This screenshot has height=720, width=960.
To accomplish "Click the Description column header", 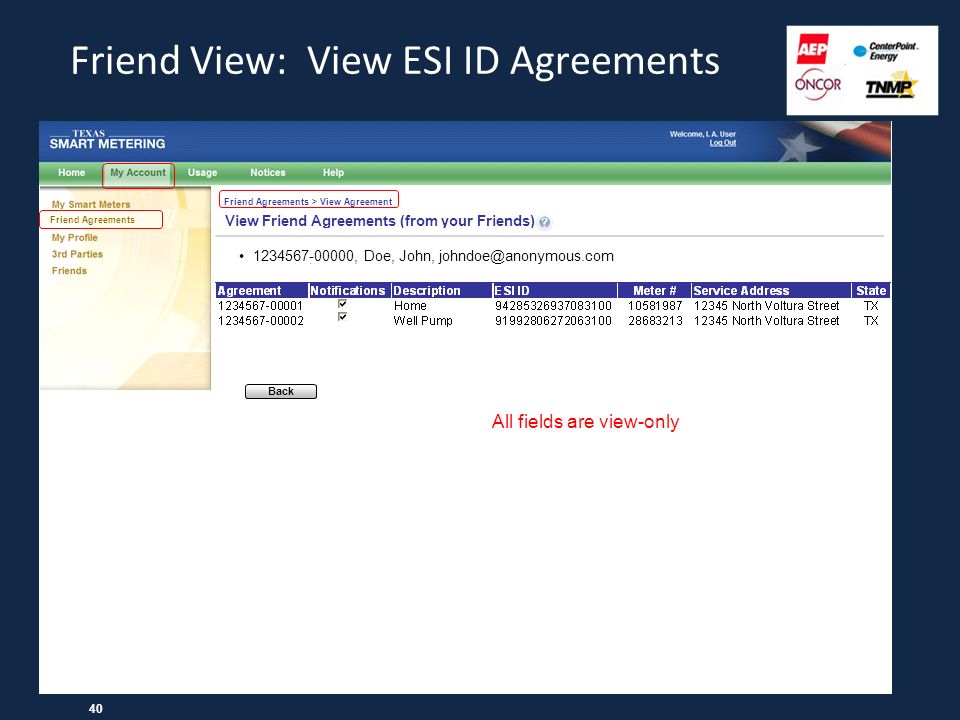I will pyautogui.click(x=442, y=290).
